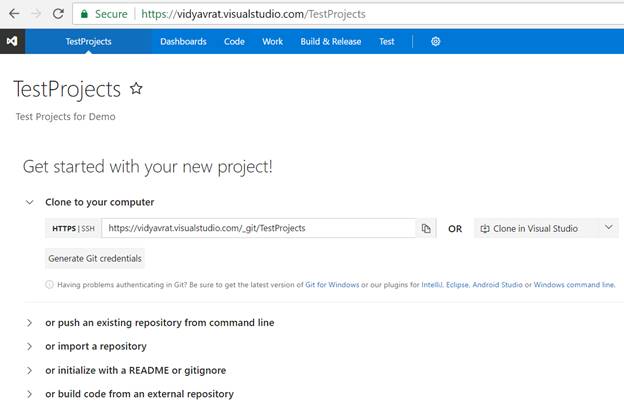Open the Eclipse plugin link
Viewport: 624px width, 412px height.
[x=458, y=285]
